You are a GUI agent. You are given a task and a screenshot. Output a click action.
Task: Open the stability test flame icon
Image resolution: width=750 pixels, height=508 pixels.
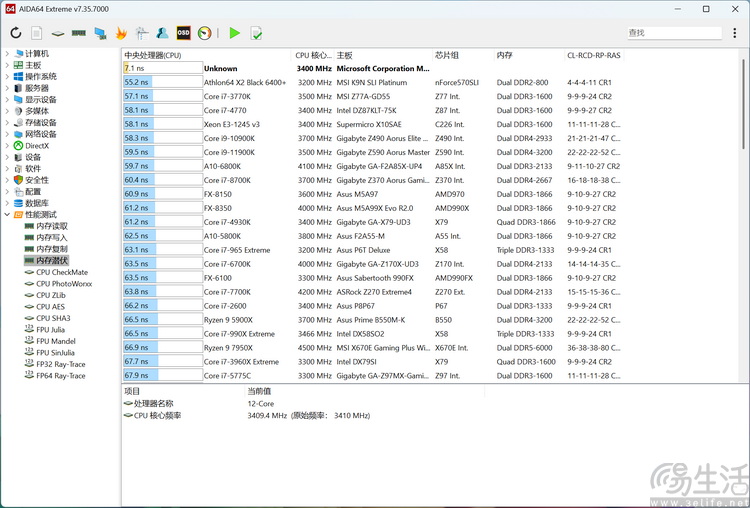coord(121,33)
